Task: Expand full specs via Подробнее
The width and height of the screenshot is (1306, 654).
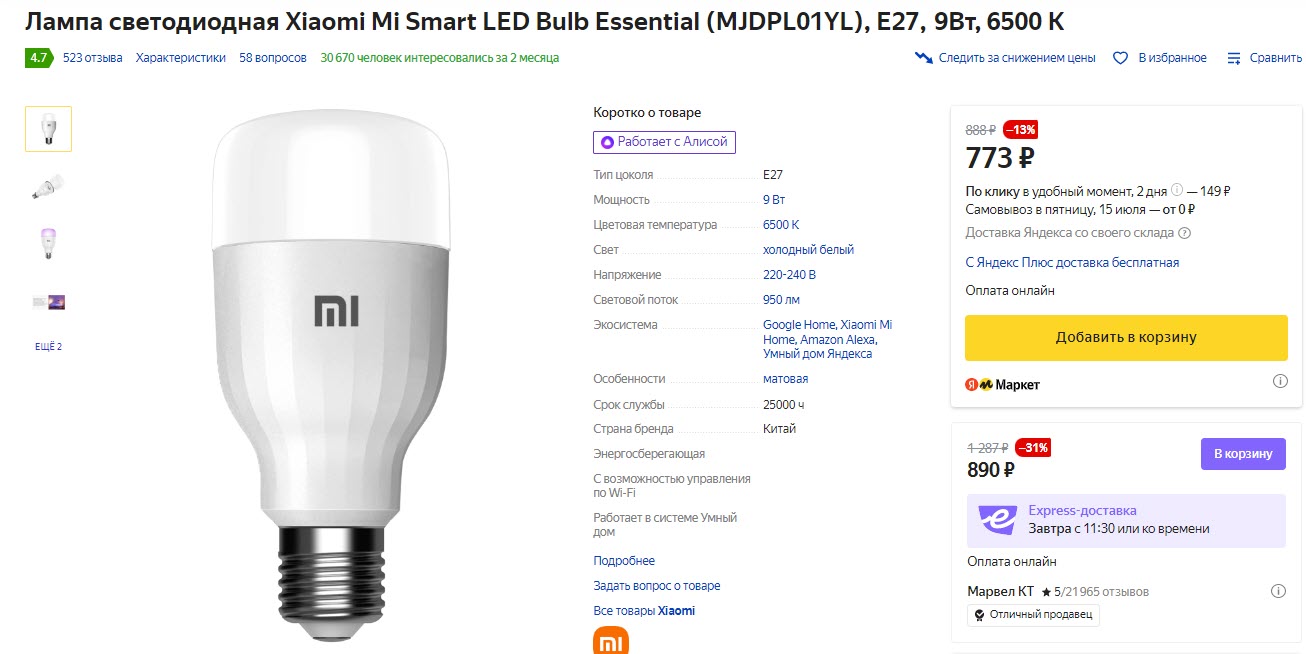Action: (x=623, y=560)
